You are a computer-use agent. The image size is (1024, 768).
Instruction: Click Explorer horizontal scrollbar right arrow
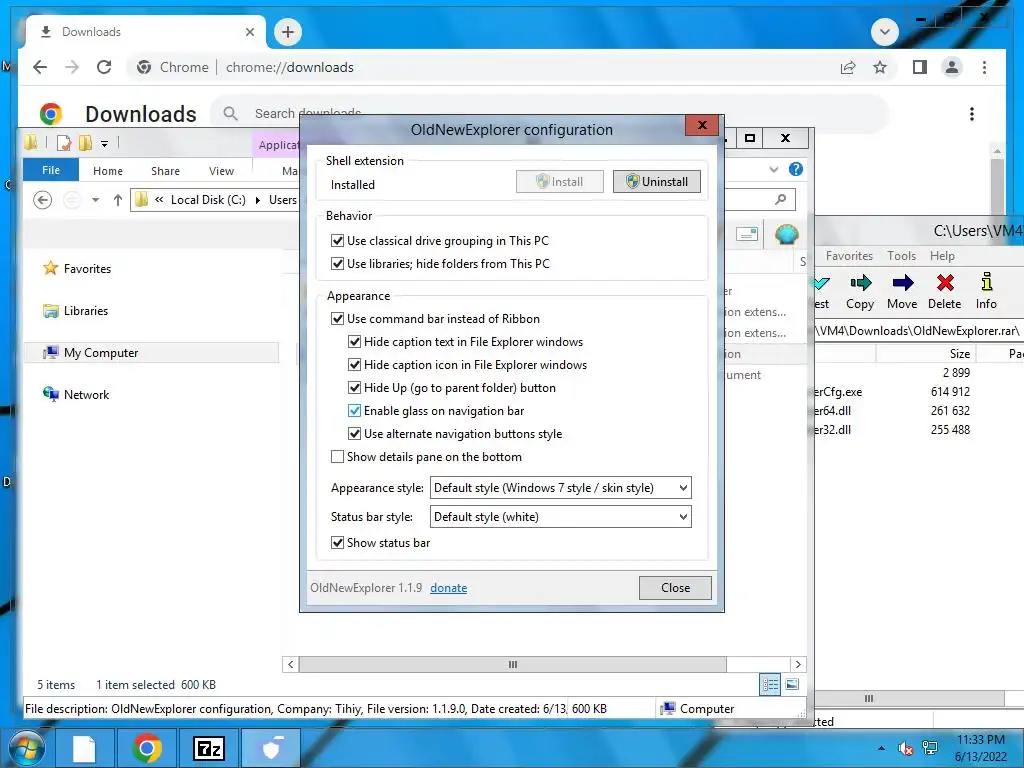798,664
